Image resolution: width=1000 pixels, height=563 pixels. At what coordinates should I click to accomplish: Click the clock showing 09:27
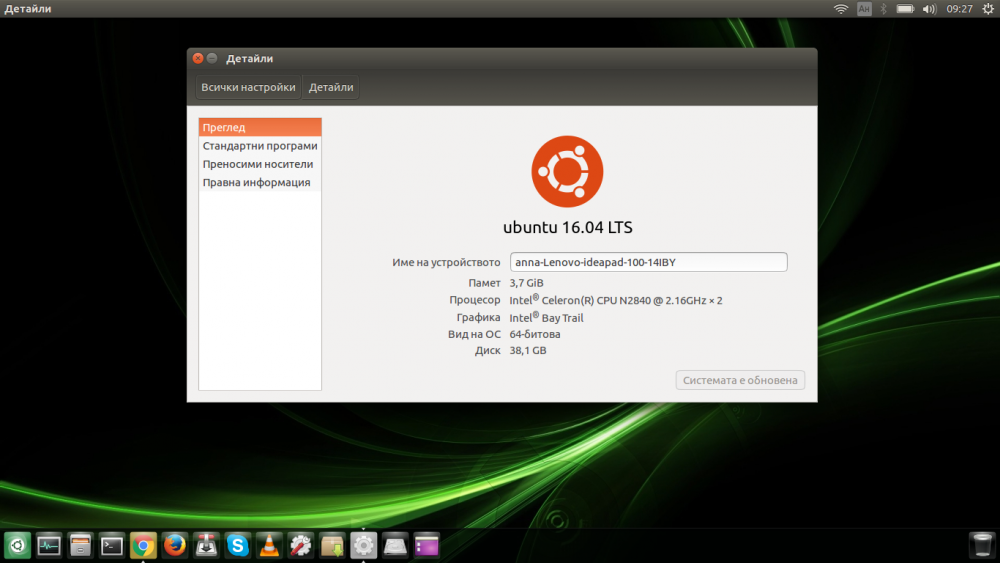click(x=959, y=9)
